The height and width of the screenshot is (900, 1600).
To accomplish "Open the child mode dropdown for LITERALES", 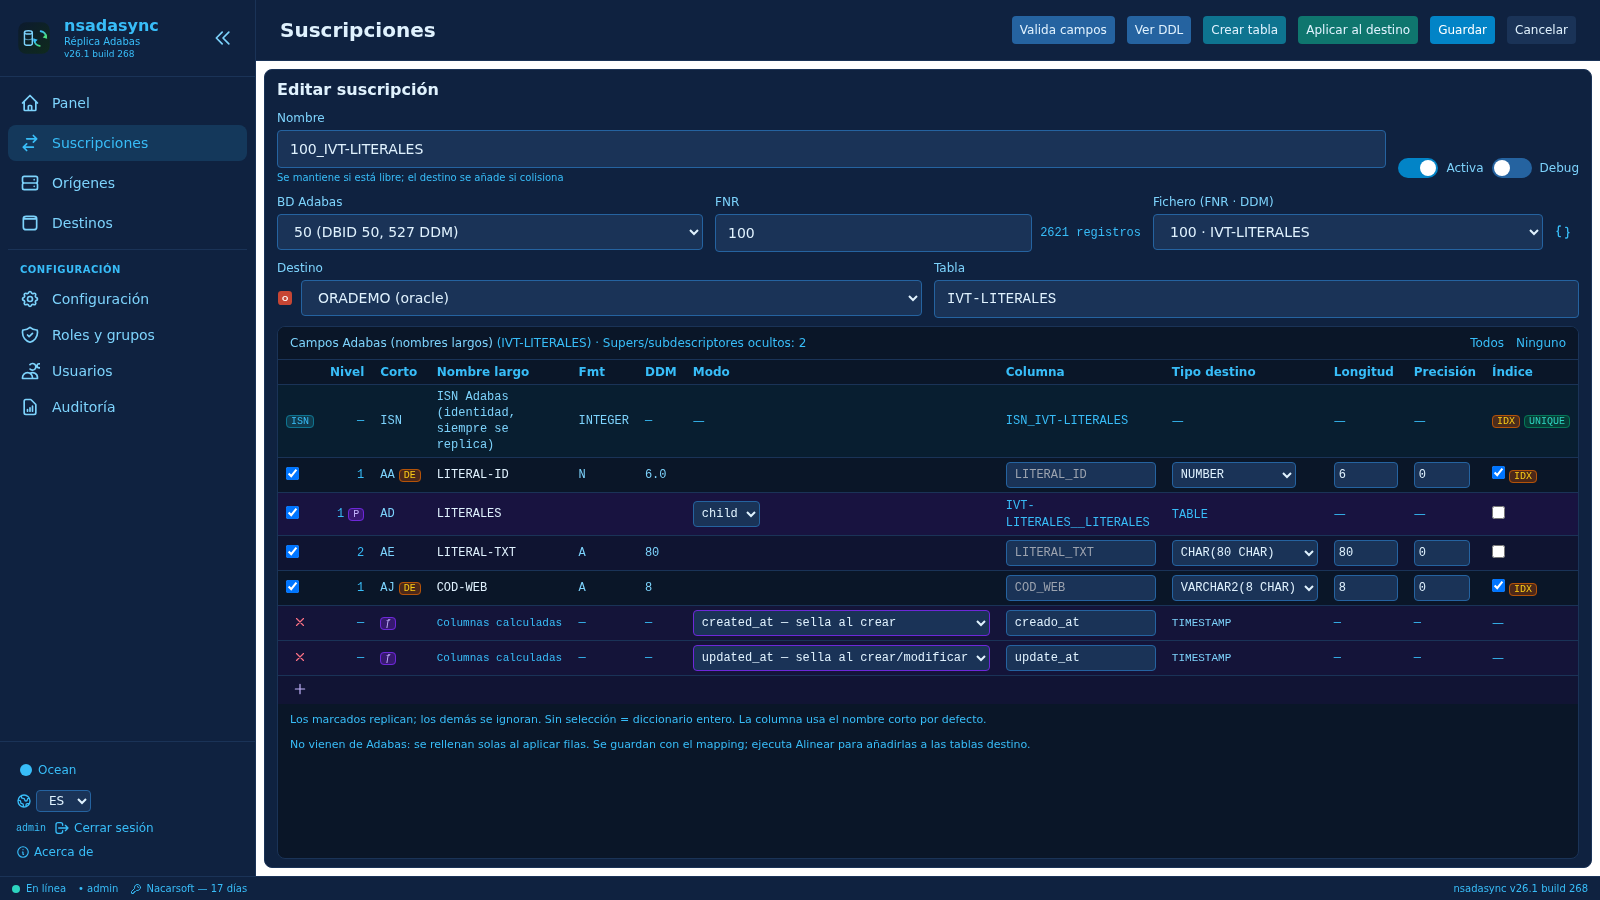I will [x=726, y=514].
